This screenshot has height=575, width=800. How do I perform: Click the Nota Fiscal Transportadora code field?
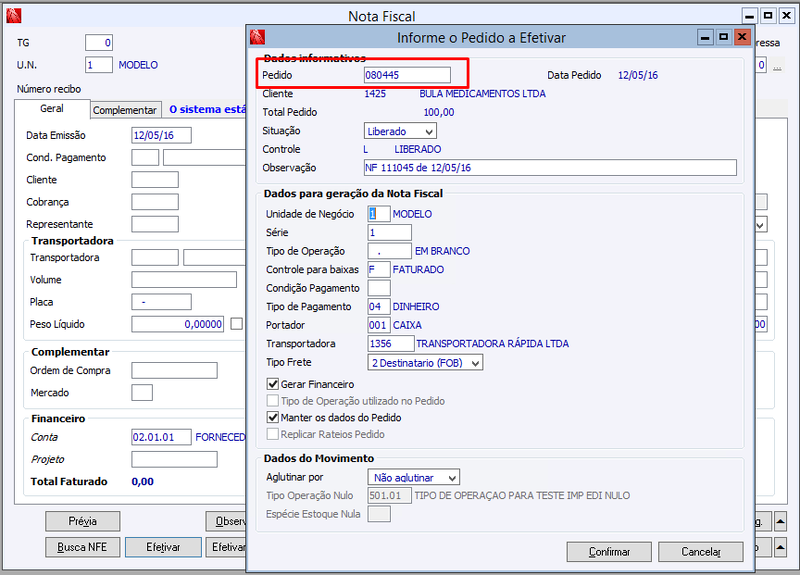point(155,258)
